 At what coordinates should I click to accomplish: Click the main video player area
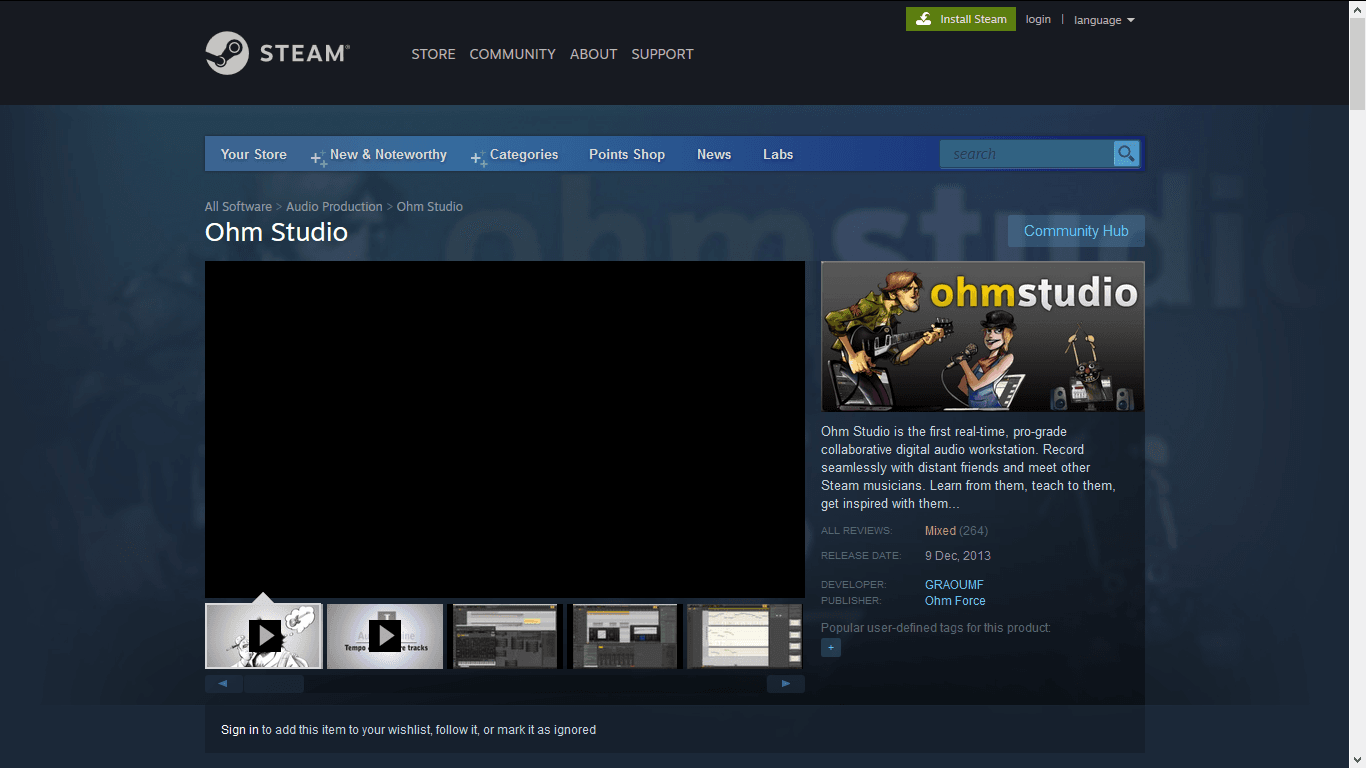(x=505, y=430)
